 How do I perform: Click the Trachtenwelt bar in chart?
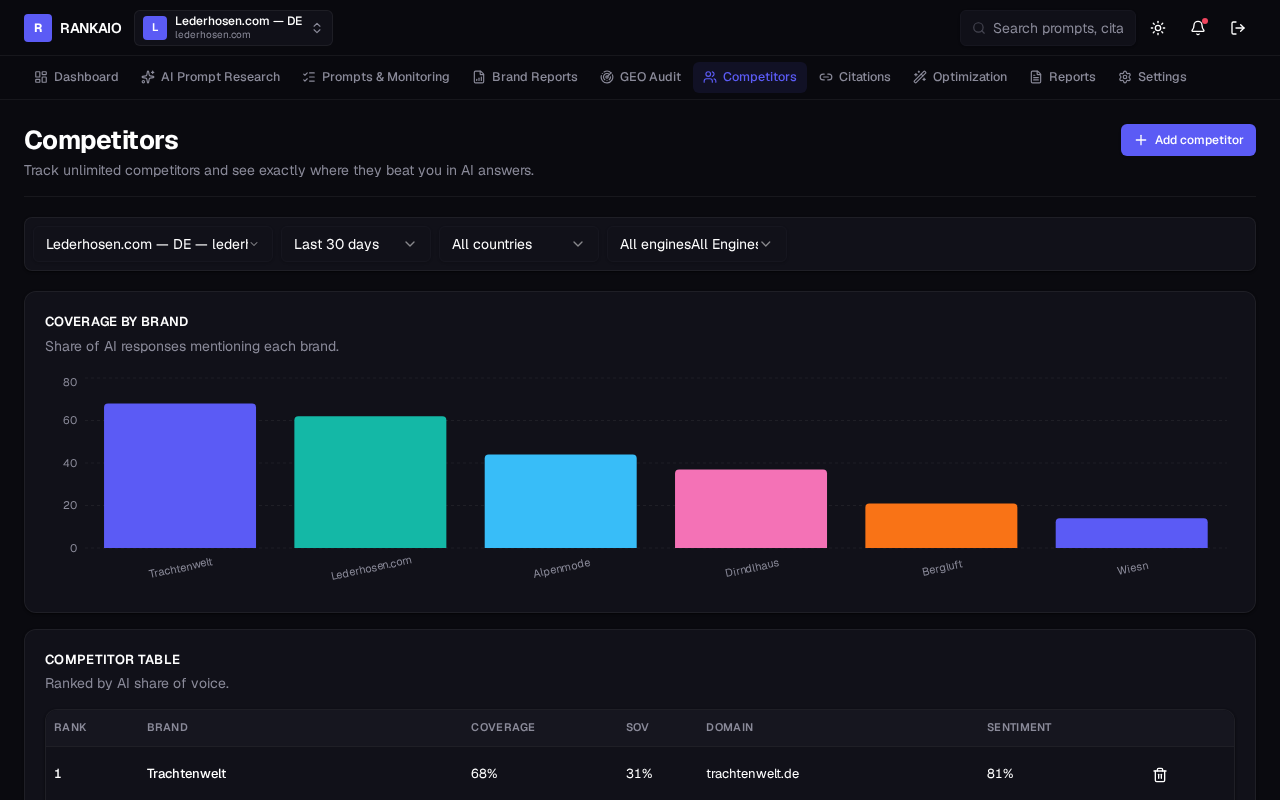tap(180, 476)
